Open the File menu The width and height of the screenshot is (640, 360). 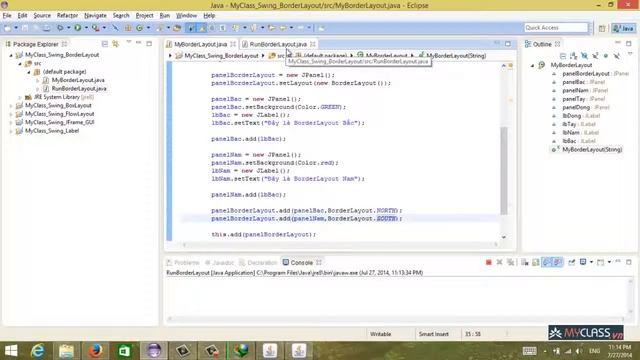pos(7,16)
